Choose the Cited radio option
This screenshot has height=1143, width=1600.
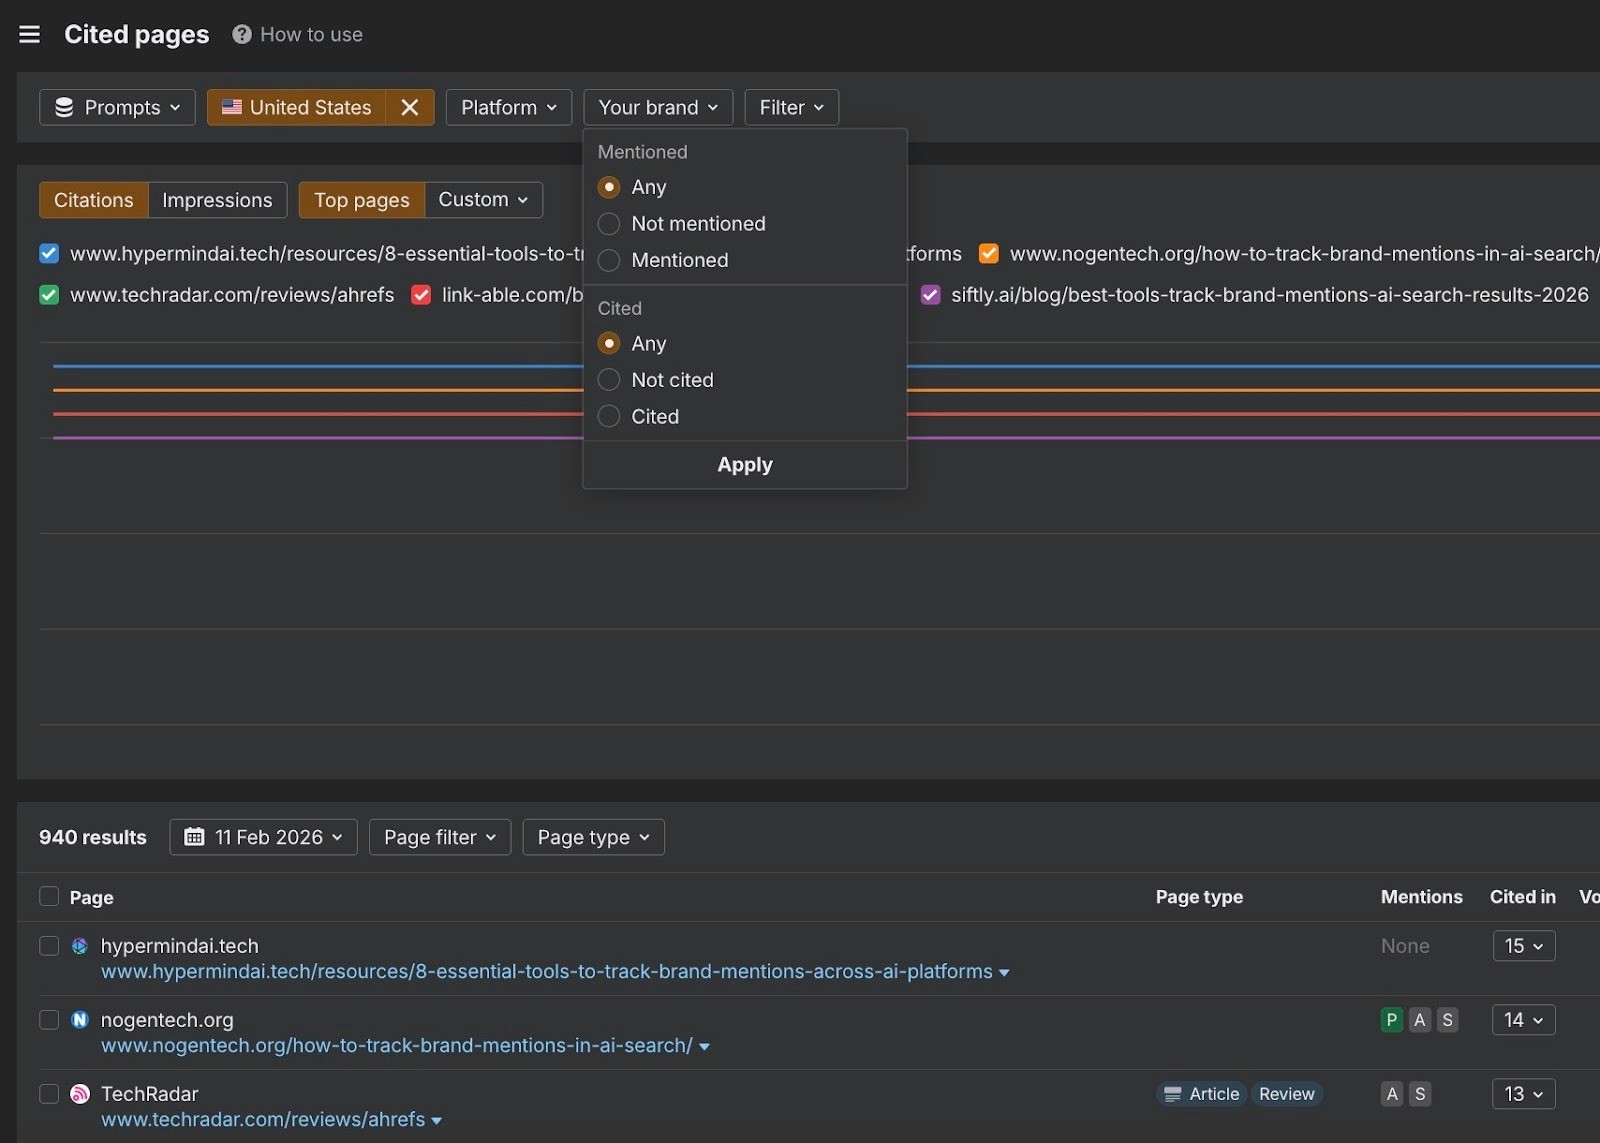click(608, 417)
